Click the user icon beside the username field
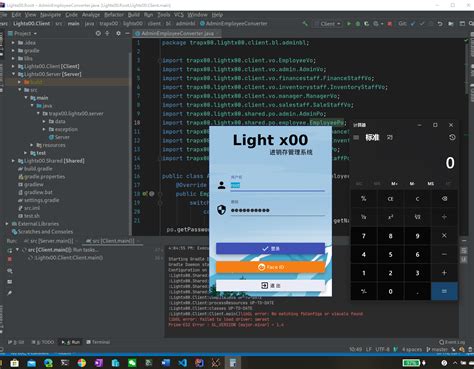 tap(221, 185)
